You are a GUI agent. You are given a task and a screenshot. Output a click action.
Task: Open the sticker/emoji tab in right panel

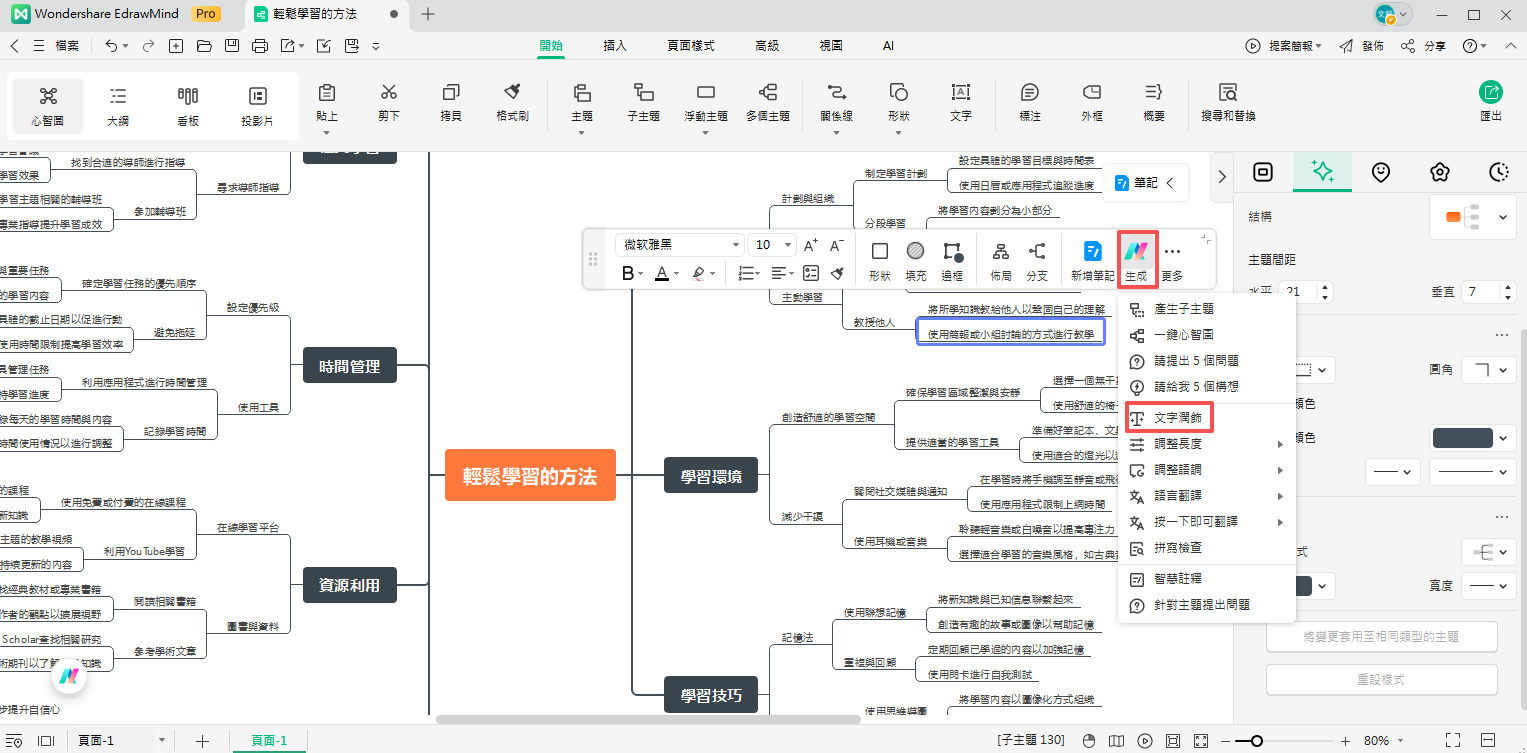point(1381,172)
